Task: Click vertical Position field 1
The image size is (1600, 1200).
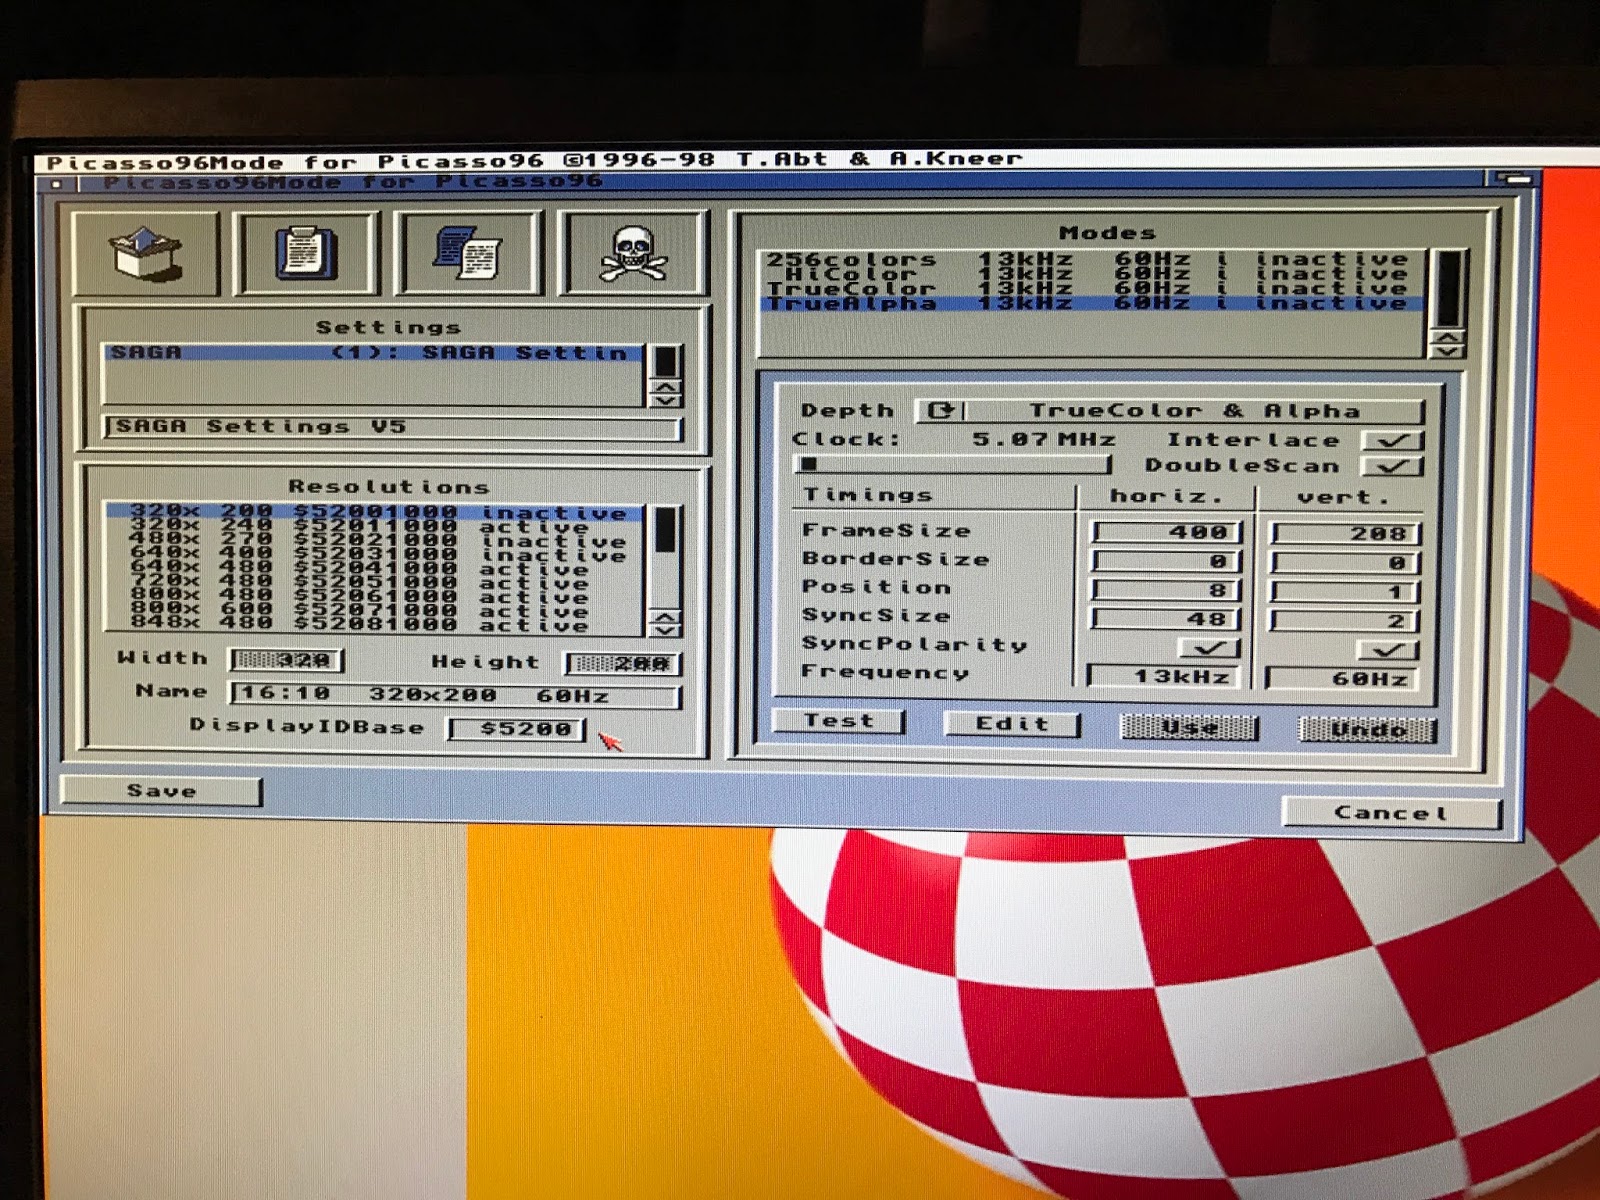Action: 1345,592
